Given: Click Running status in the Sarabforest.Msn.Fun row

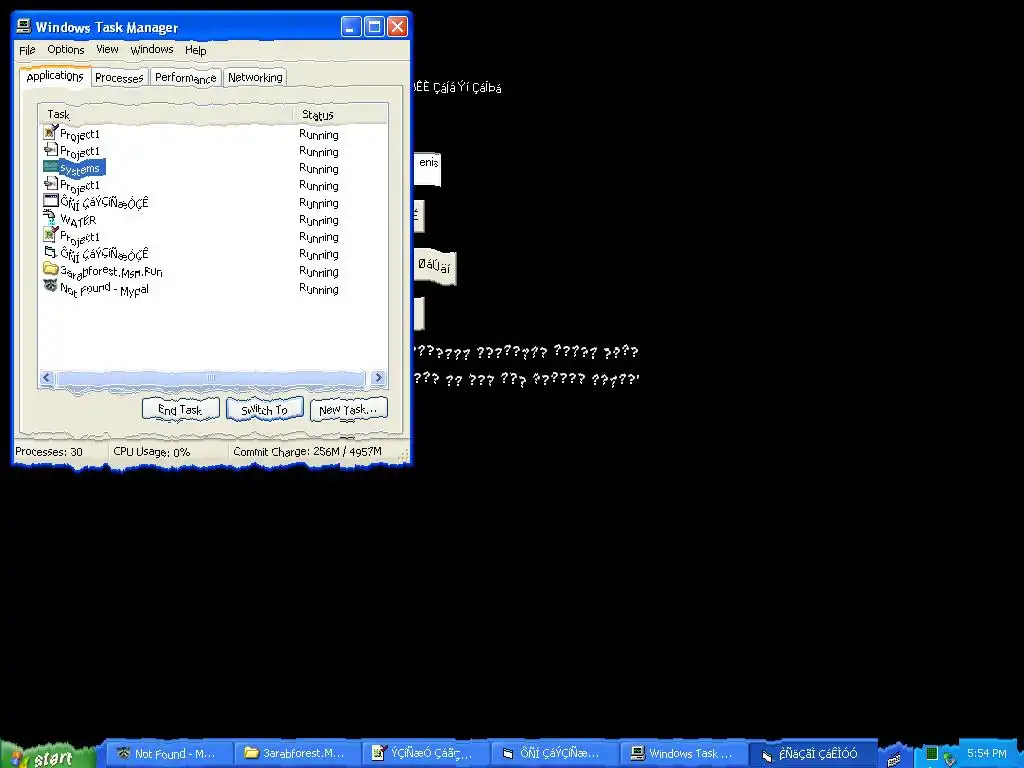Looking at the screenshot, I should tap(319, 272).
